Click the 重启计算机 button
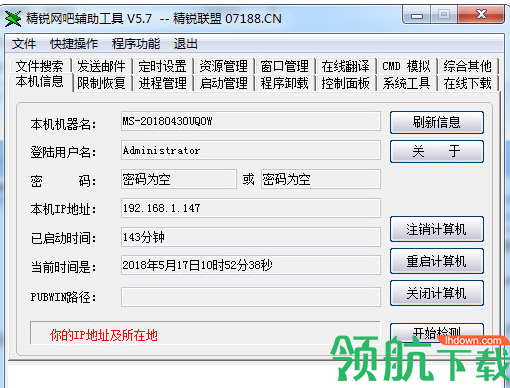Viewport: 510px width, 388px height. click(437, 261)
